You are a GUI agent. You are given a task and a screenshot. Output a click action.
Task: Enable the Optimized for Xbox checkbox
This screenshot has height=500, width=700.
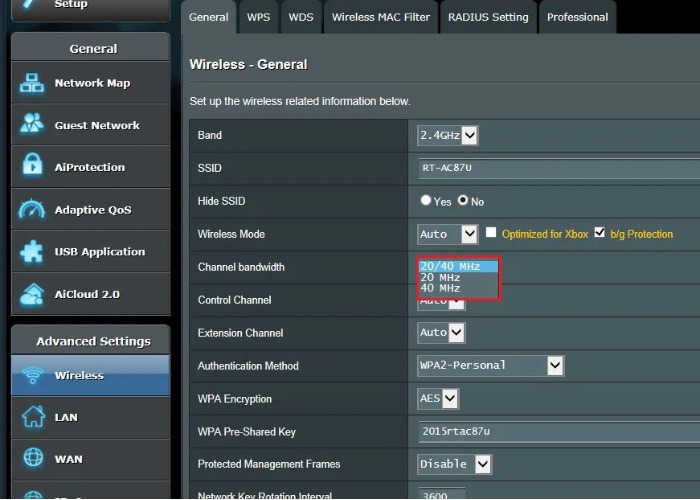coord(491,233)
